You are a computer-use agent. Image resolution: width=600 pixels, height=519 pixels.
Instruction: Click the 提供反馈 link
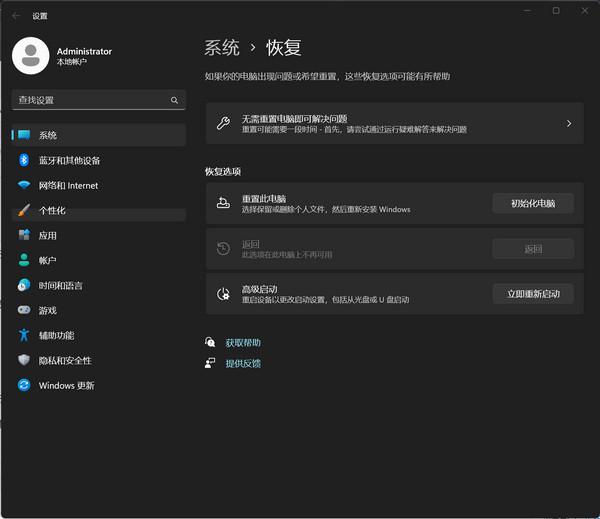(243, 363)
